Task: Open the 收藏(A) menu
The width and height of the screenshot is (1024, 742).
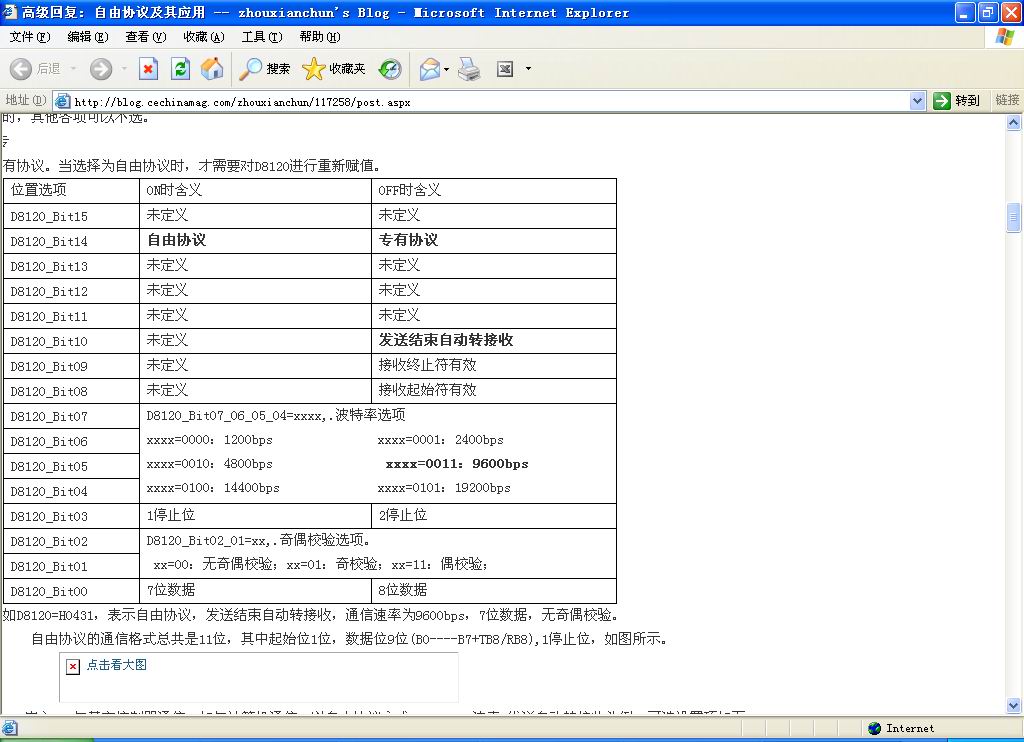Action: (203, 37)
